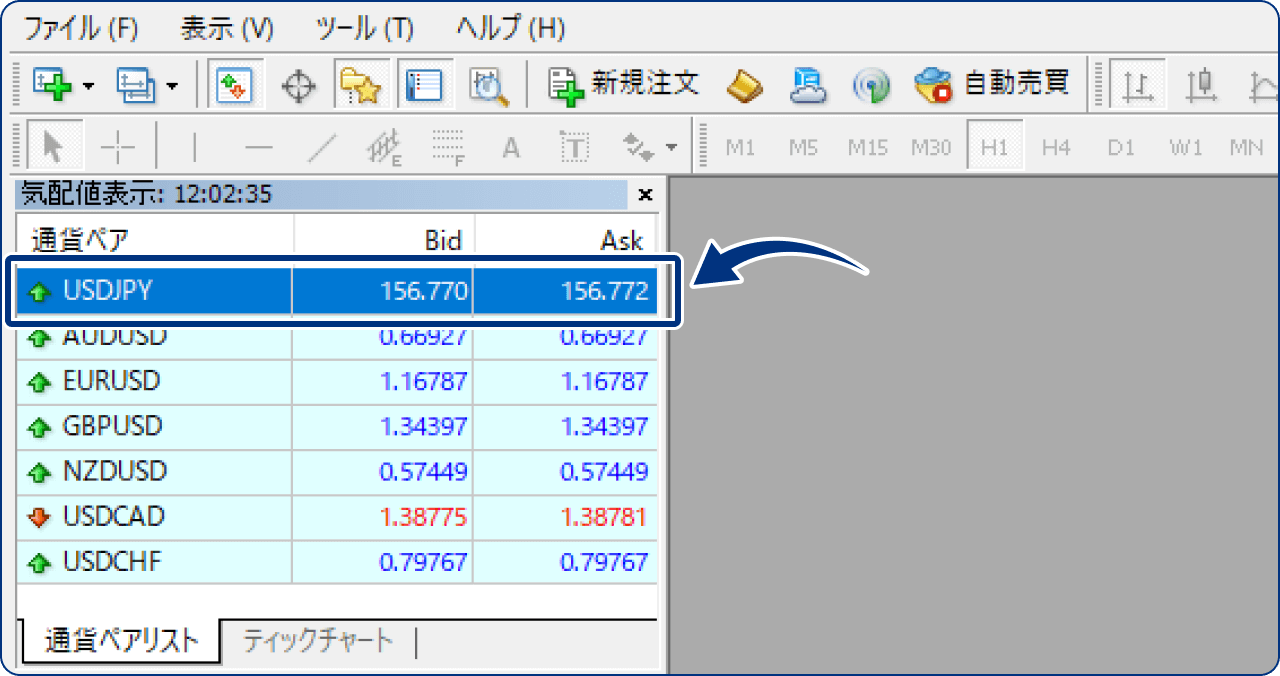Image resolution: width=1280 pixels, height=676 pixels.
Task: Enable candlestick chart display mode
Action: (x=1200, y=84)
